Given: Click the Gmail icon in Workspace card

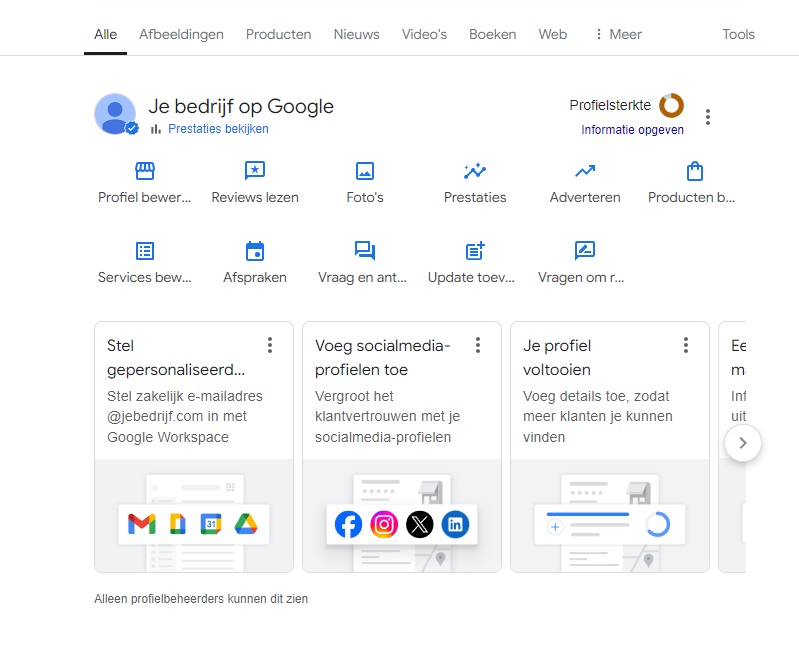Looking at the screenshot, I should tap(142, 524).
